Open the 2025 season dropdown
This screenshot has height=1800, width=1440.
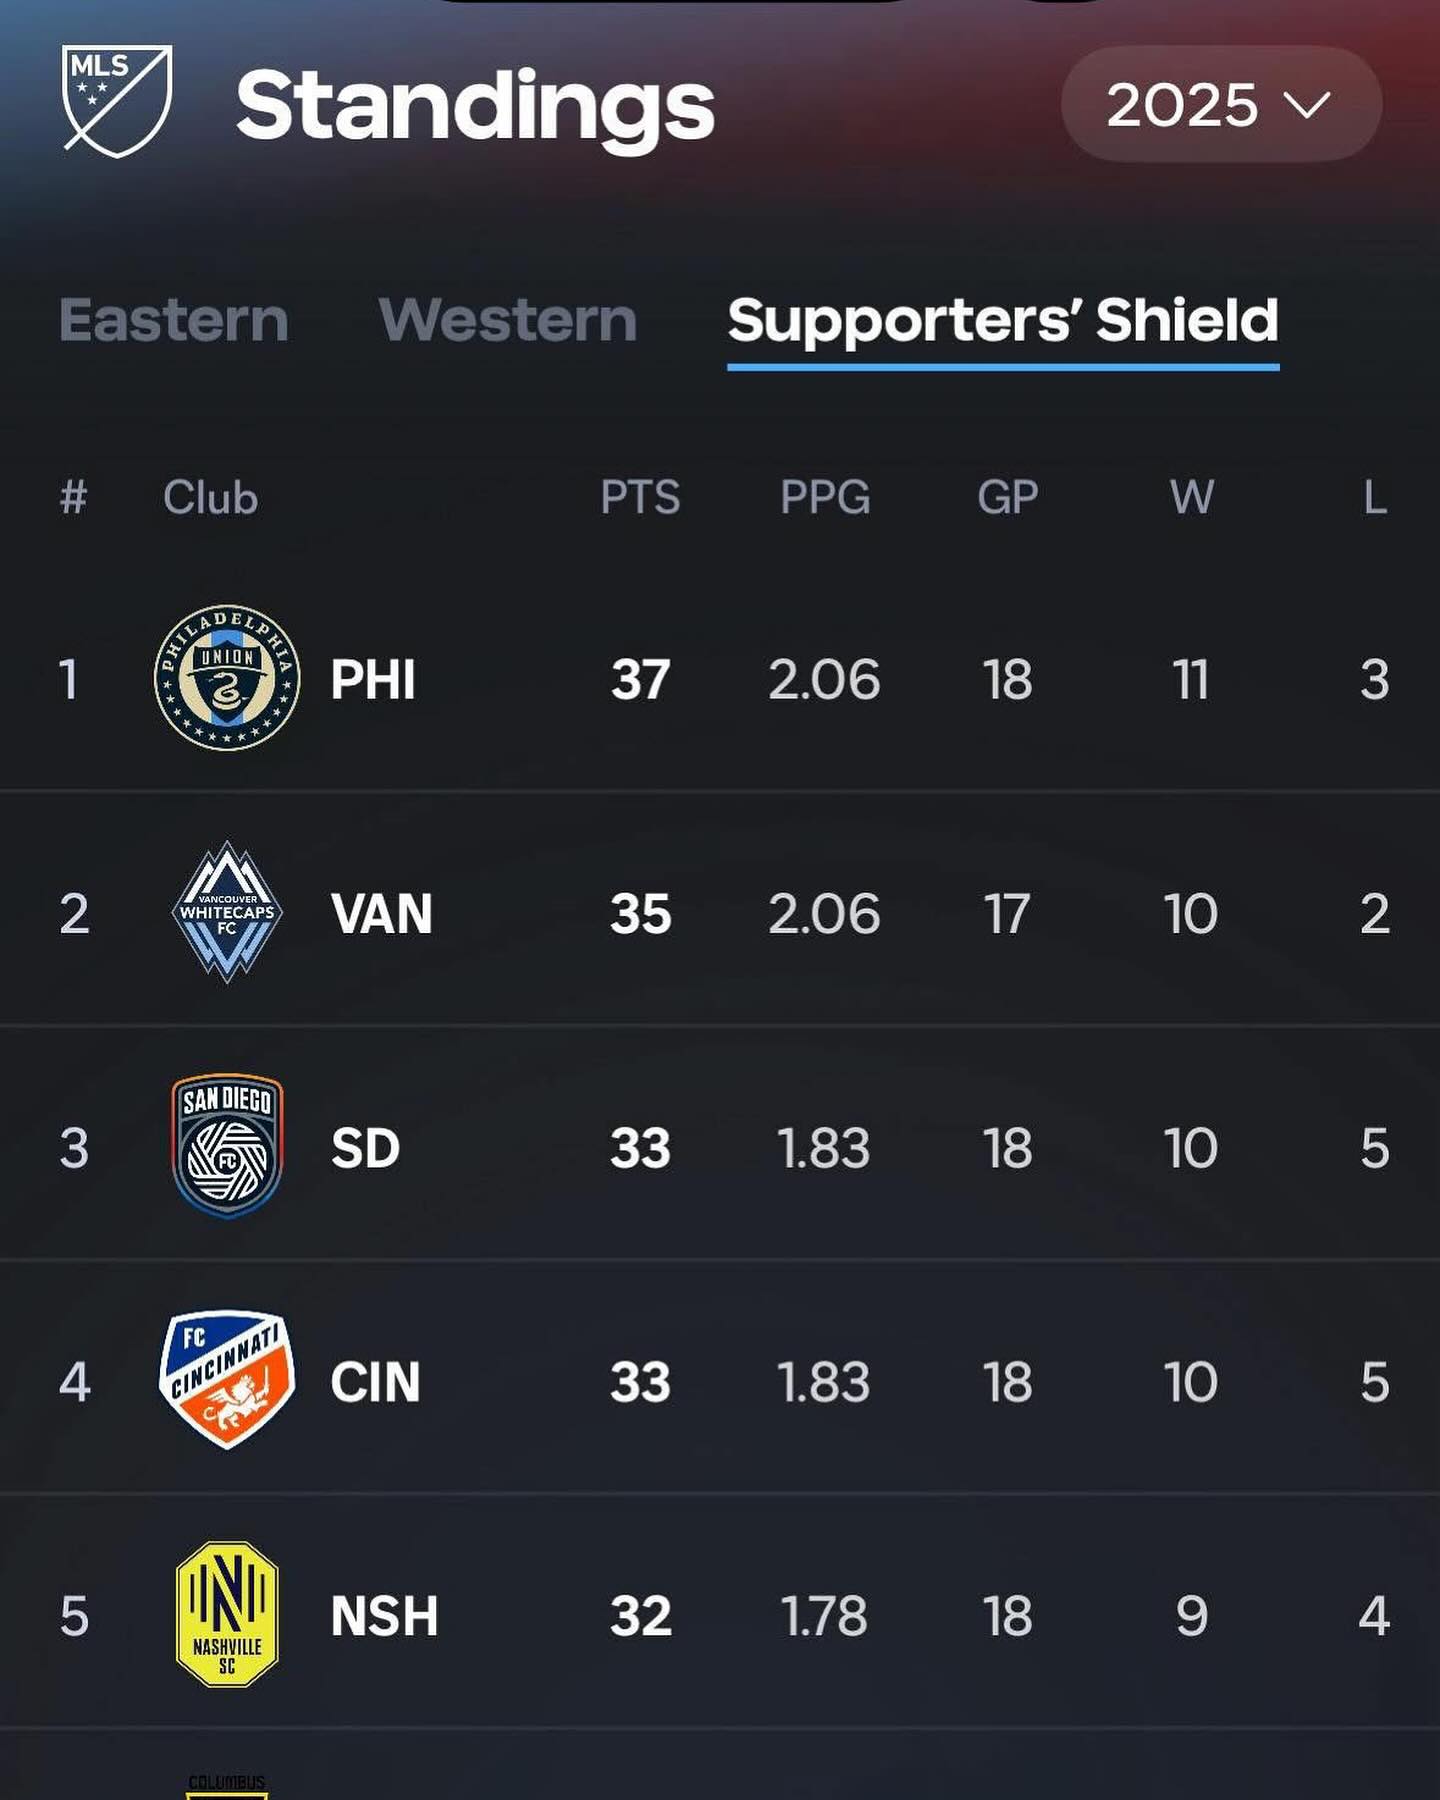[x=1221, y=104]
